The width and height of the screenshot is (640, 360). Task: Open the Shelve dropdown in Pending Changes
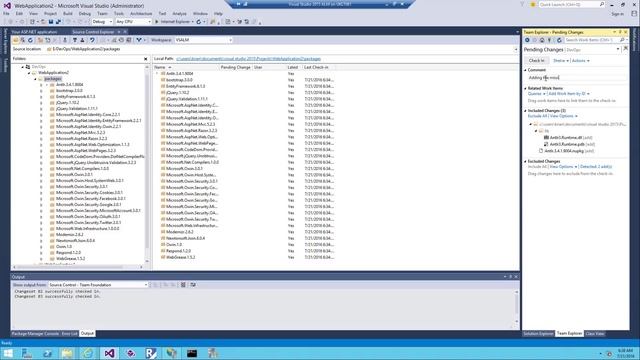[x=561, y=60]
